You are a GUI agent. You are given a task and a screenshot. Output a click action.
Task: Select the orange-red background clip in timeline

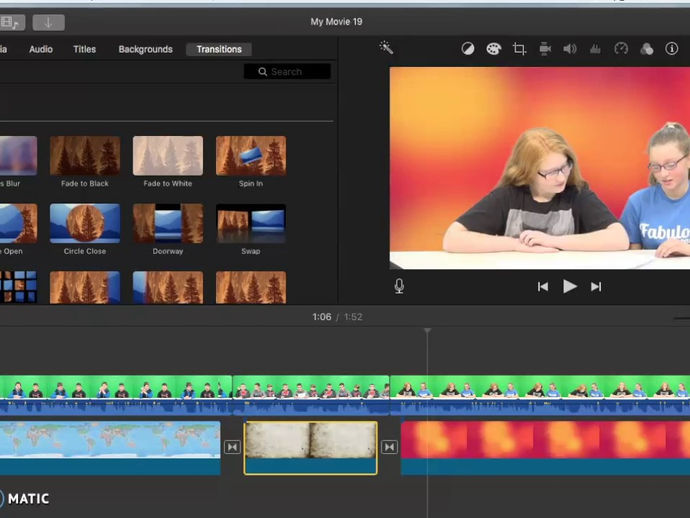point(546,448)
